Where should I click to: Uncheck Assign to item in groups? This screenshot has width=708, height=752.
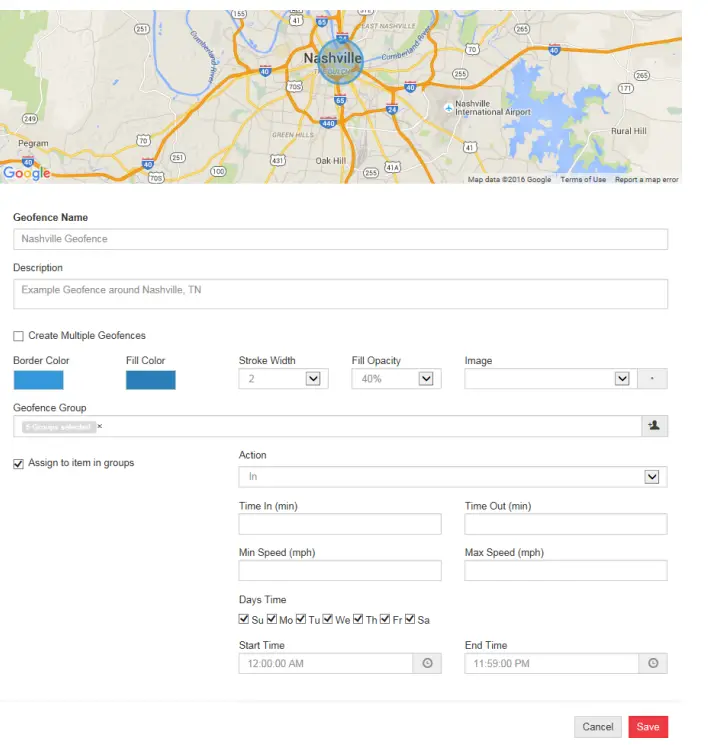[19, 463]
